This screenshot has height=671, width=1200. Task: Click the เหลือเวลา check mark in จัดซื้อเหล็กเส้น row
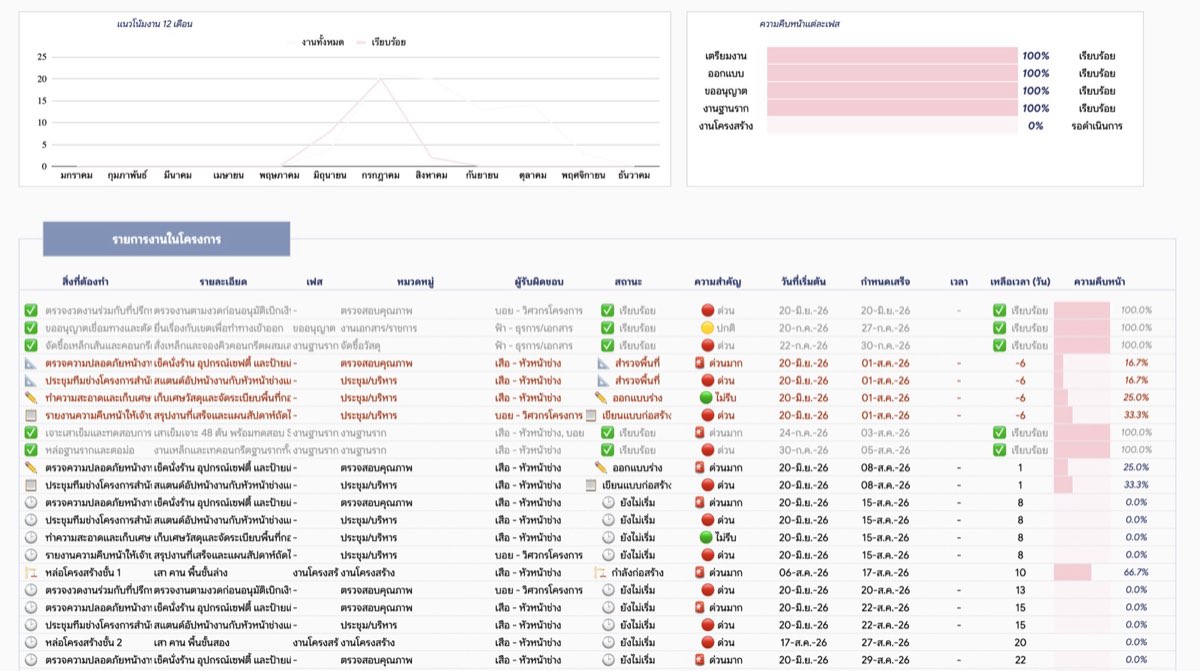pos(999,345)
